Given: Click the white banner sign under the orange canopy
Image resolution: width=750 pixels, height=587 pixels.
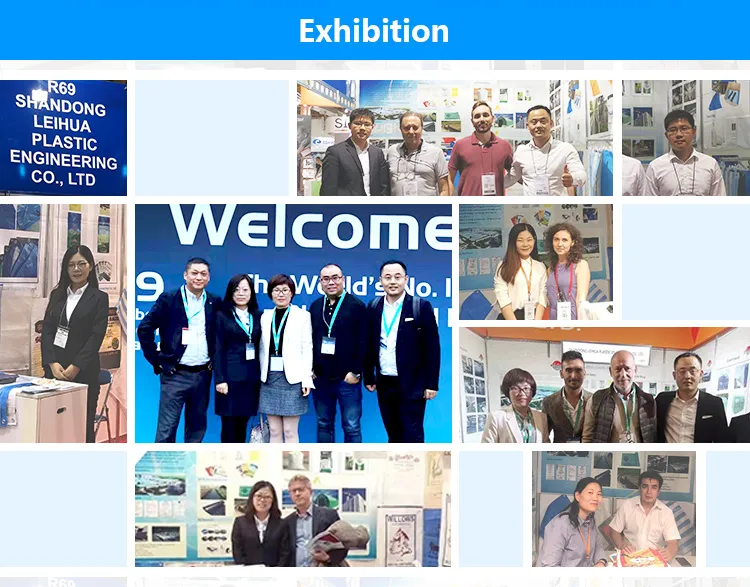Looking at the screenshot, I should click(x=606, y=353).
